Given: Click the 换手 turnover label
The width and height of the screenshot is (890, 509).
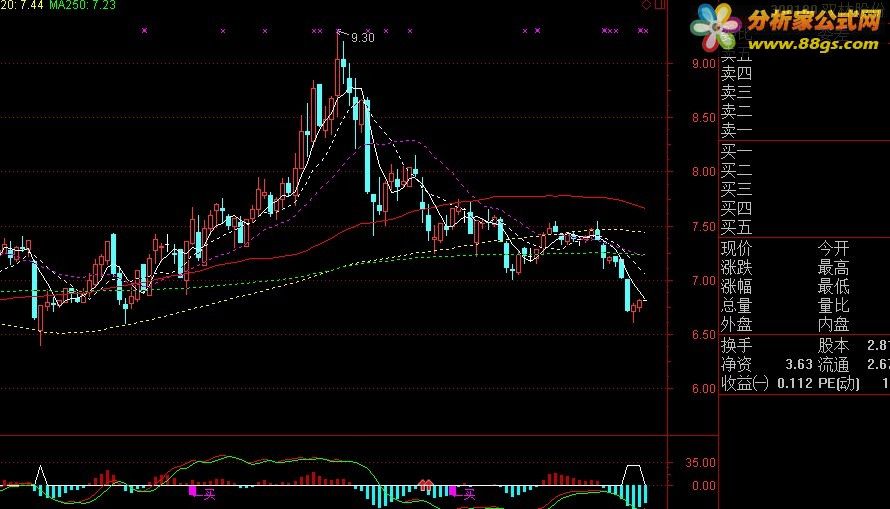Looking at the screenshot, I should pos(736,345).
